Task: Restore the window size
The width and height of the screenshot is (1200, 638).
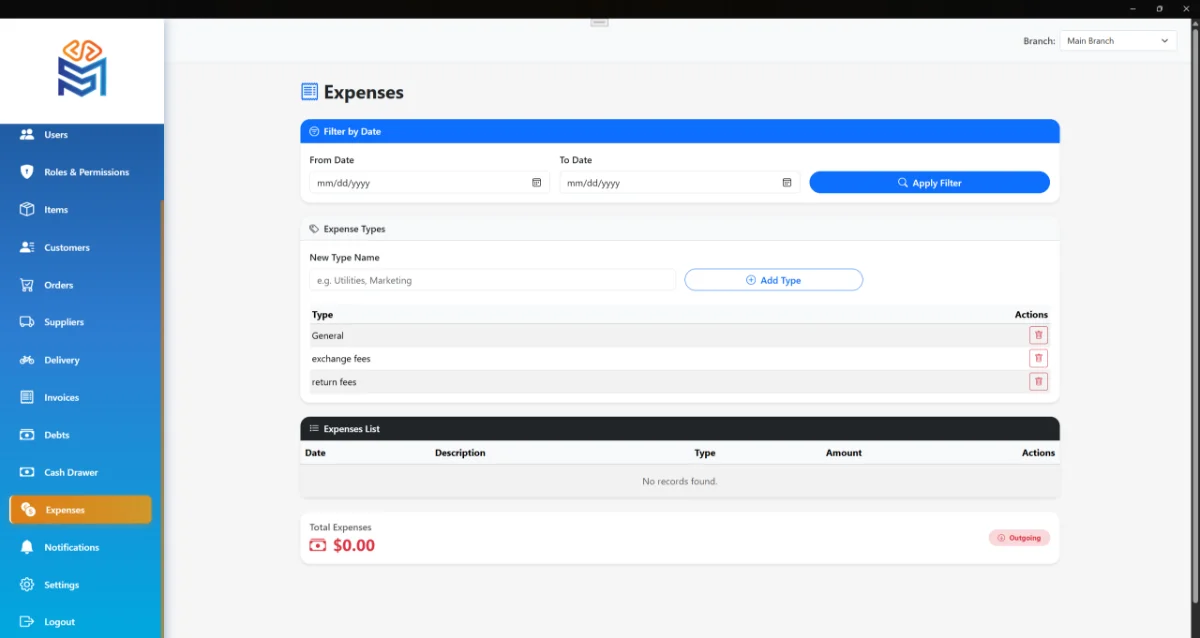Action: tap(1159, 8)
